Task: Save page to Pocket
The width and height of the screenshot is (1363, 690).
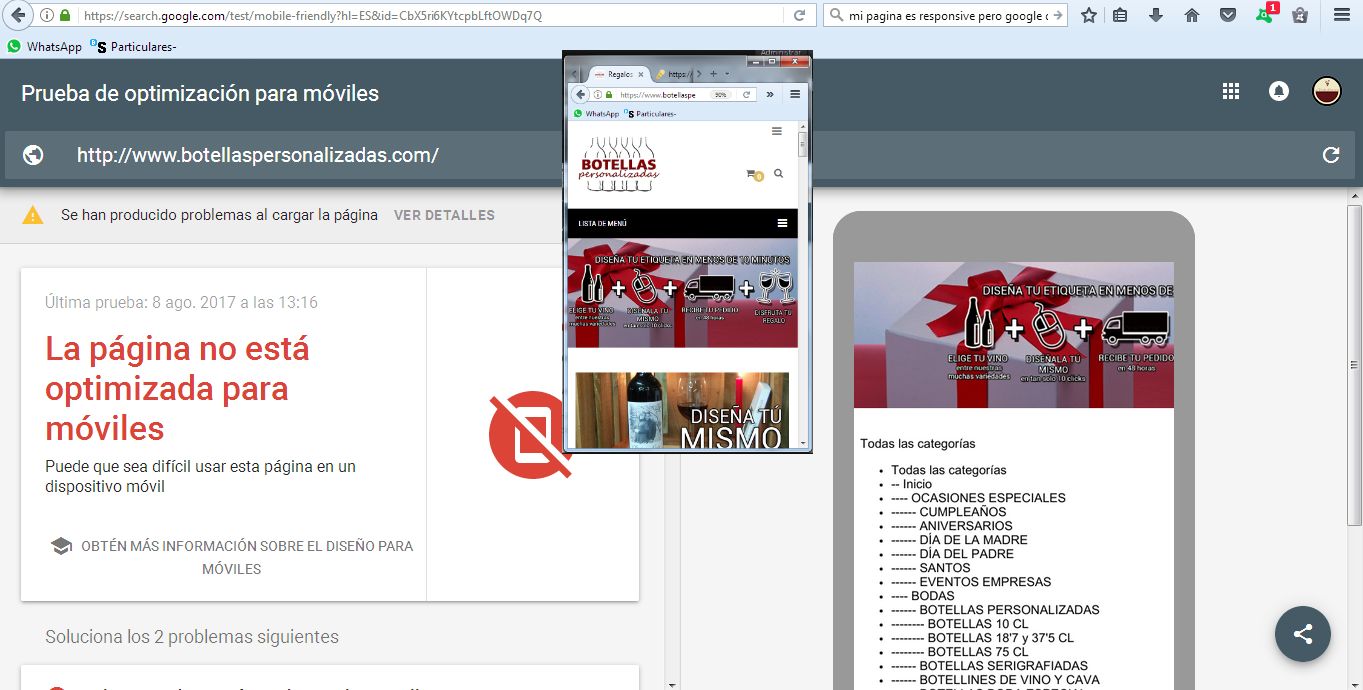Action: [x=1228, y=16]
